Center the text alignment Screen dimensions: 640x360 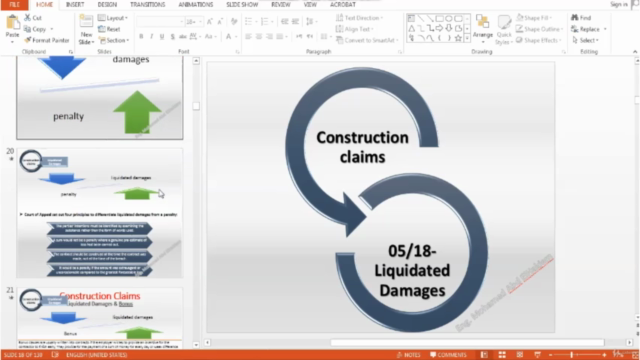(x=259, y=37)
